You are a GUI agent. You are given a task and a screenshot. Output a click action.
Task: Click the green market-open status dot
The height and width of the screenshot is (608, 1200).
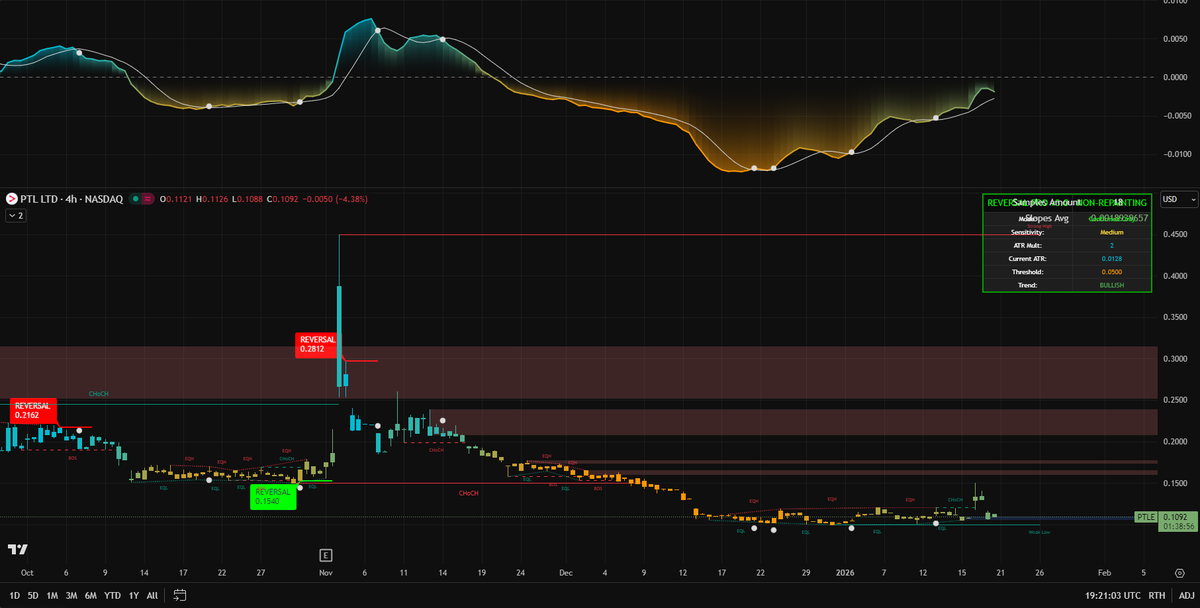(136, 199)
